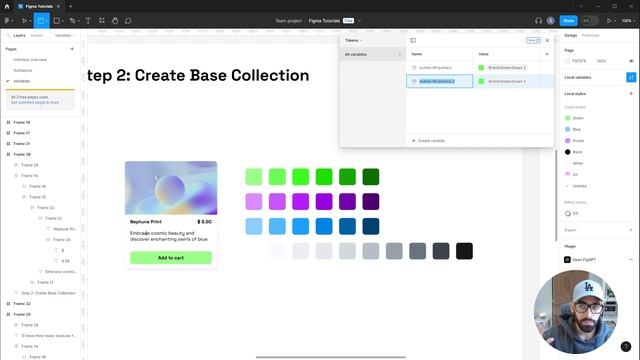The height and width of the screenshot is (360, 640).
Task: Run the Open FigGPT plugin
Action: coord(584,260)
